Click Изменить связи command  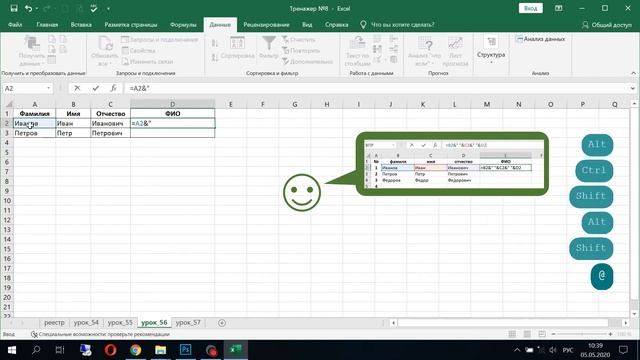147,62
